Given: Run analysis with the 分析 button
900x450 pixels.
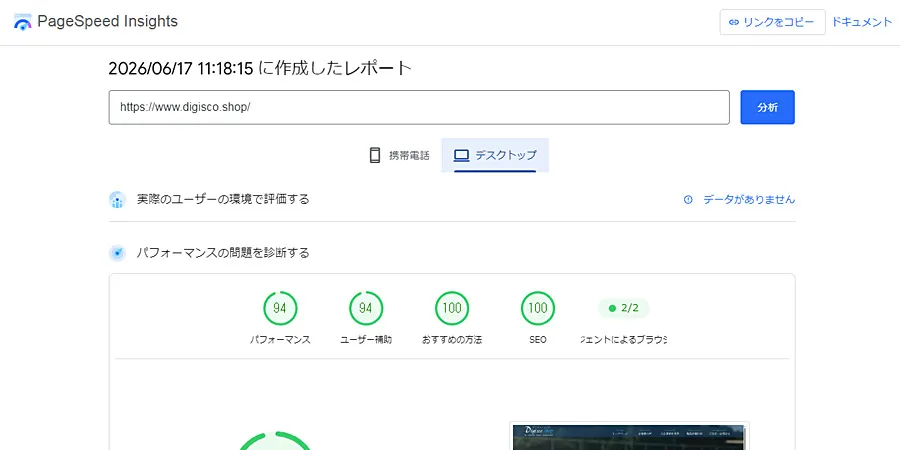Looking at the screenshot, I should pos(767,107).
